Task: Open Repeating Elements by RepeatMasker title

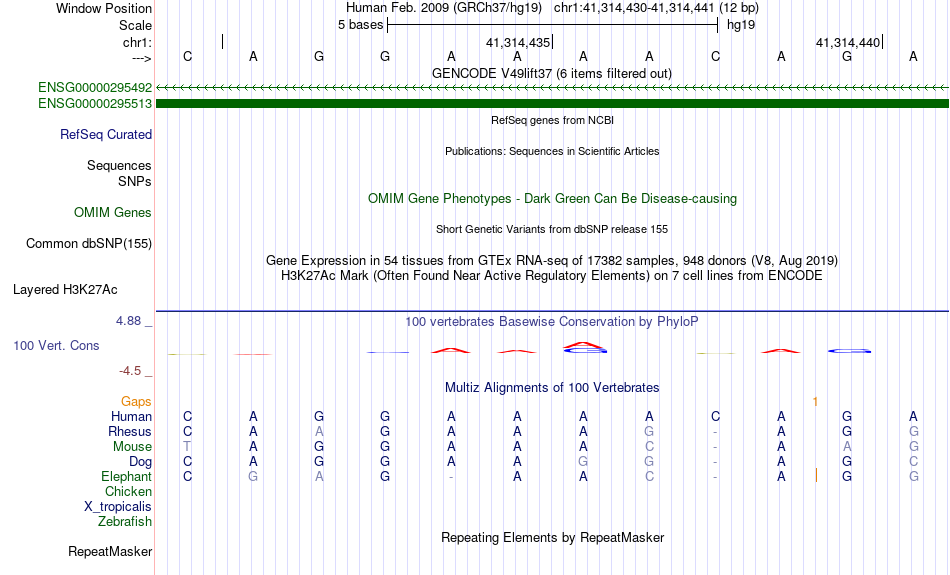Action: 553,538
